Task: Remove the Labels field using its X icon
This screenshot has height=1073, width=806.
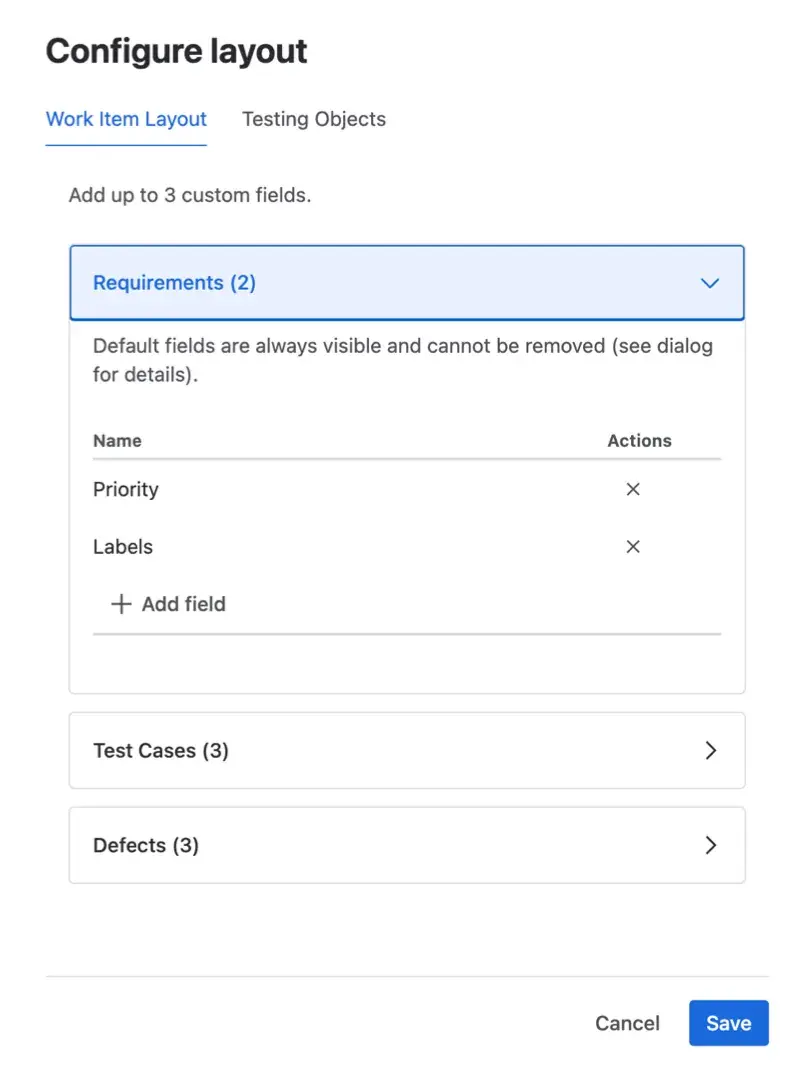Action: click(633, 547)
